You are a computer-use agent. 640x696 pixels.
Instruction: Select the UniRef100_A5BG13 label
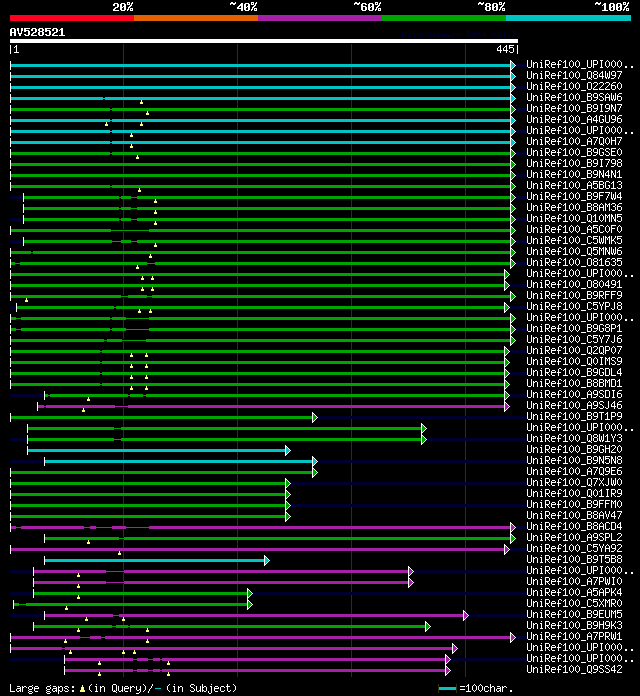coord(574,185)
